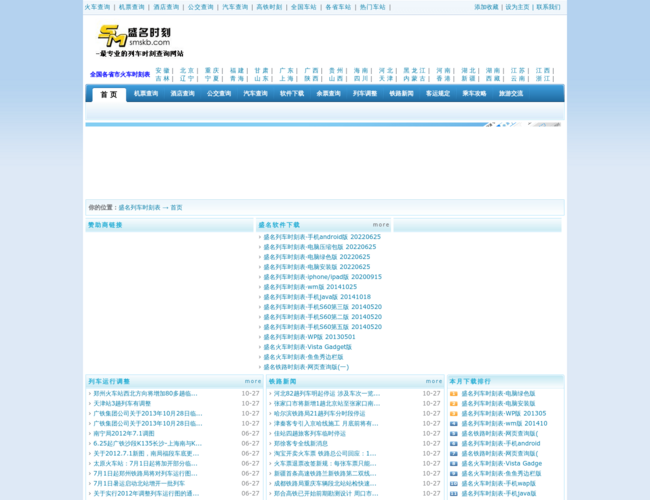Image resolution: width=650 pixels, height=500 pixels.
Task: Click the rank icon beside 手机wap版 download
Action: point(453,484)
